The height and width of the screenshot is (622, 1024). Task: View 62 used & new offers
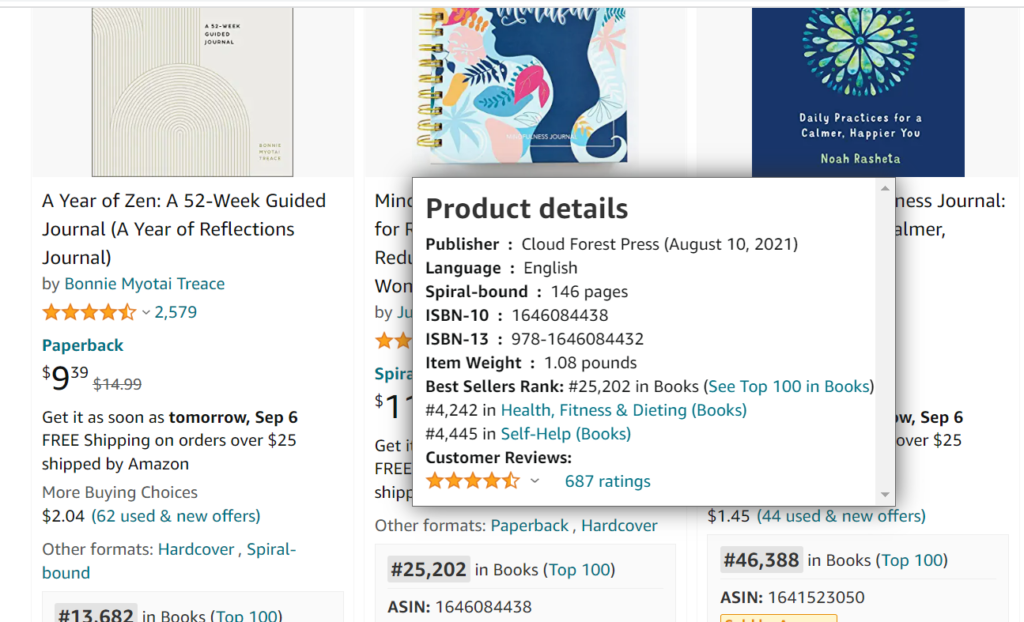[x=176, y=516]
